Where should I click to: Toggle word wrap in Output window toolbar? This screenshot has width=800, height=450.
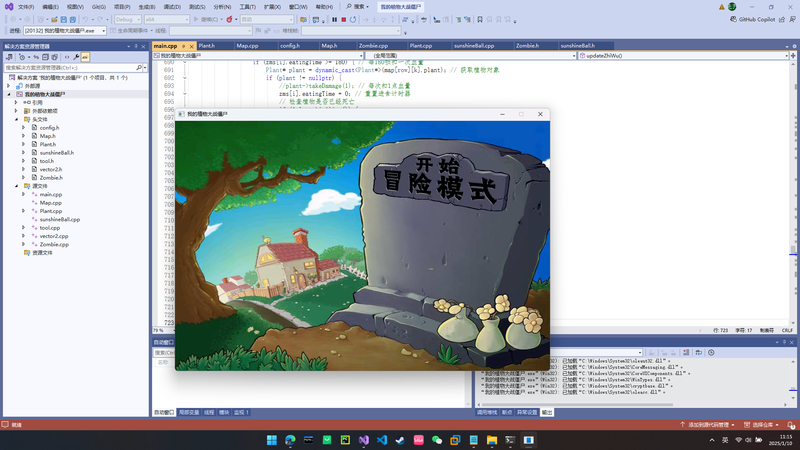pos(698,353)
